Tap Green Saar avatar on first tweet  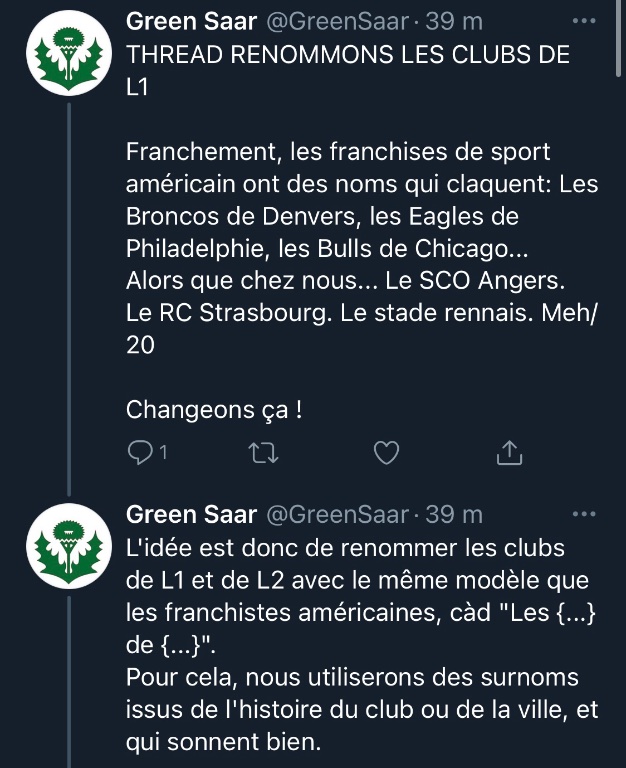click(x=69, y=53)
